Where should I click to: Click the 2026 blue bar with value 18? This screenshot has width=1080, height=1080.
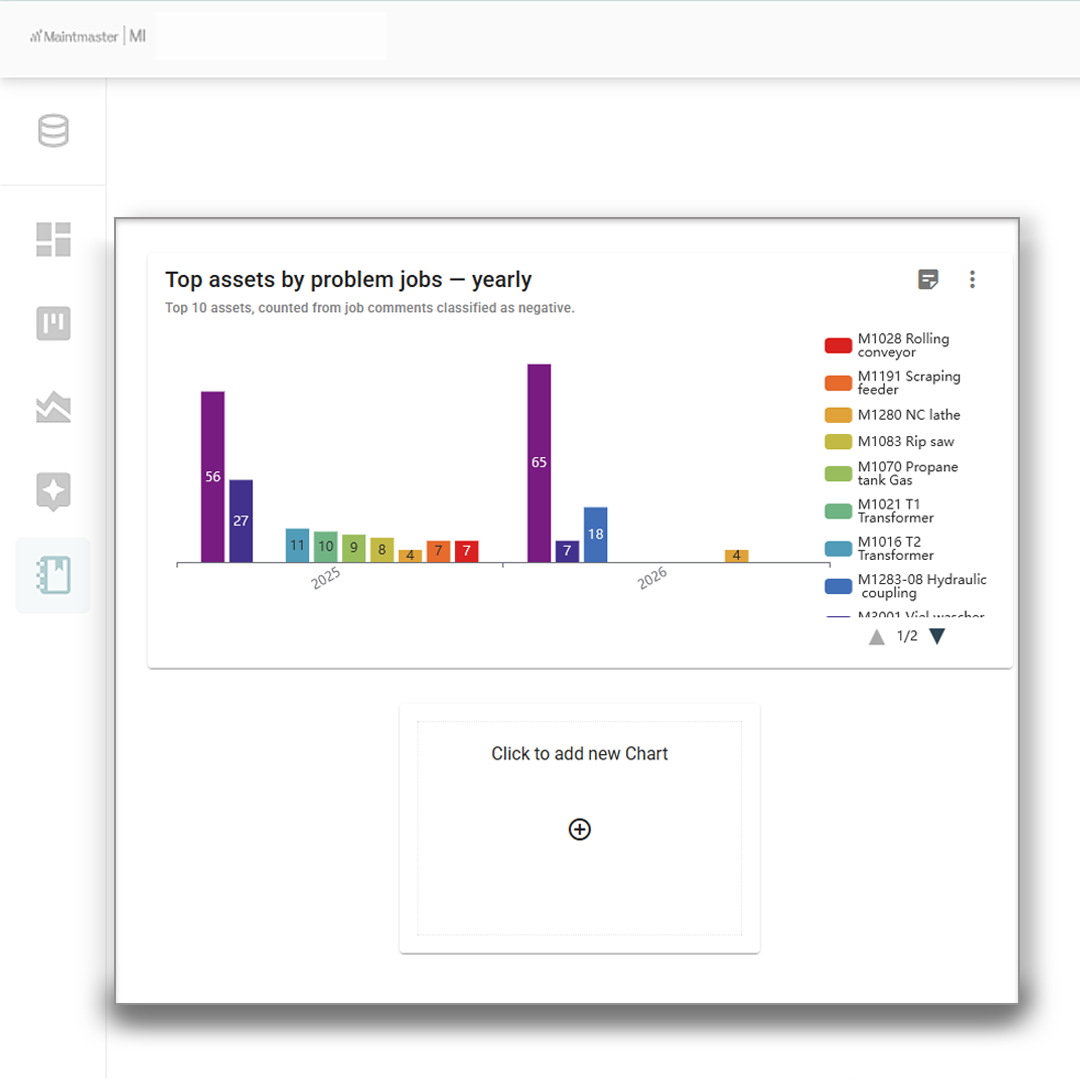[x=596, y=534]
